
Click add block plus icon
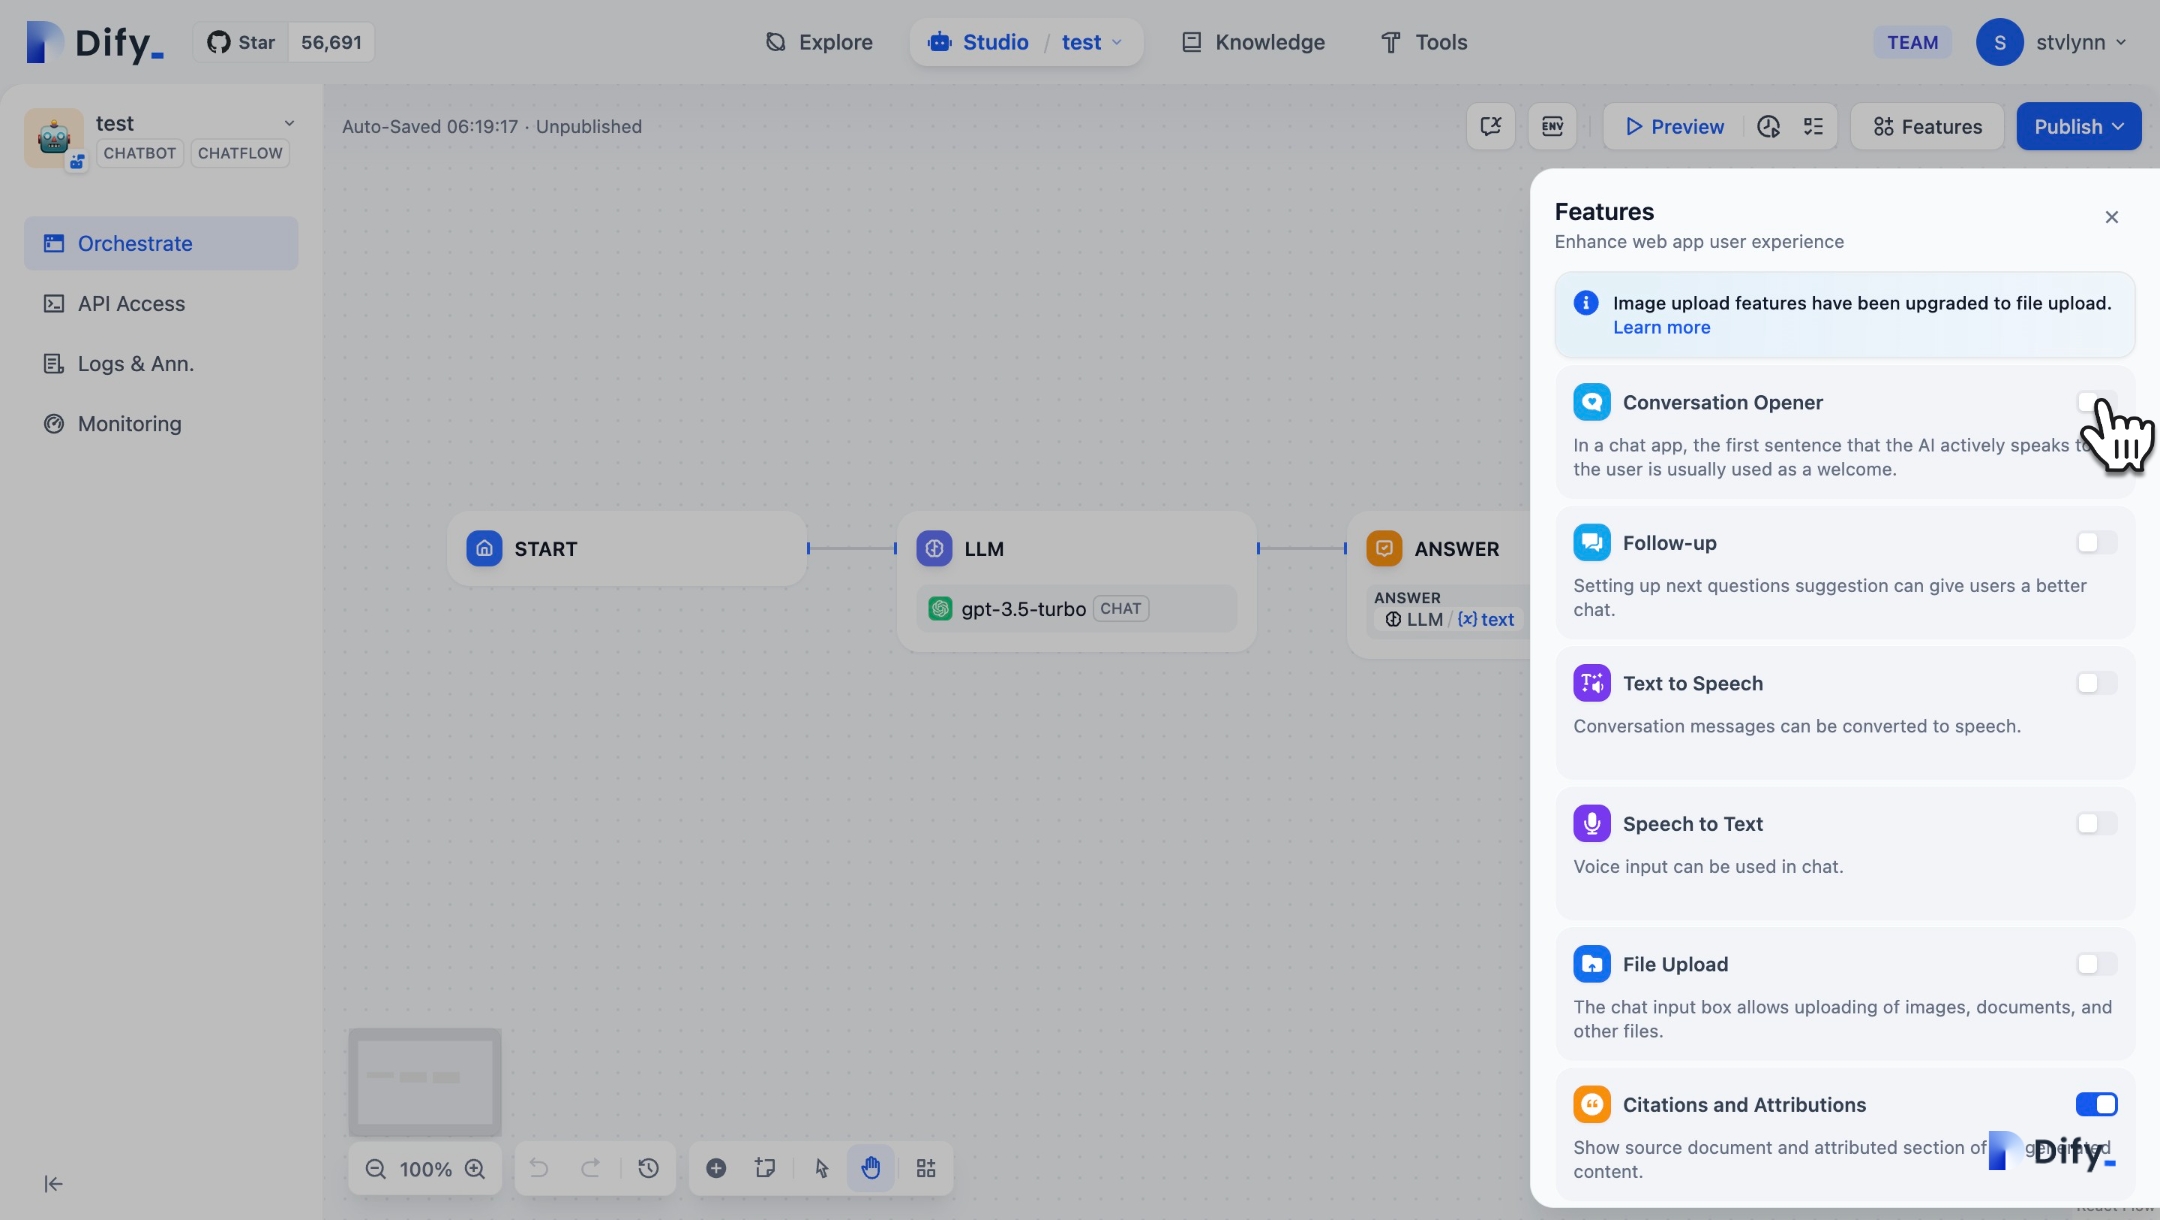[716, 1168]
